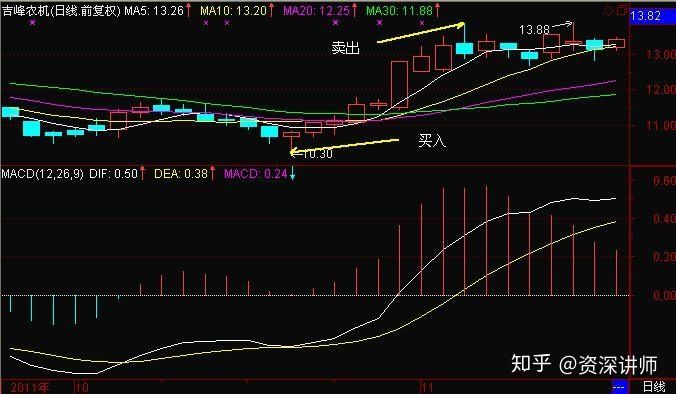Open the 日线 period selector
The width and height of the screenshot is (676, 394).
pyautogui.click(x=654, y=386)
